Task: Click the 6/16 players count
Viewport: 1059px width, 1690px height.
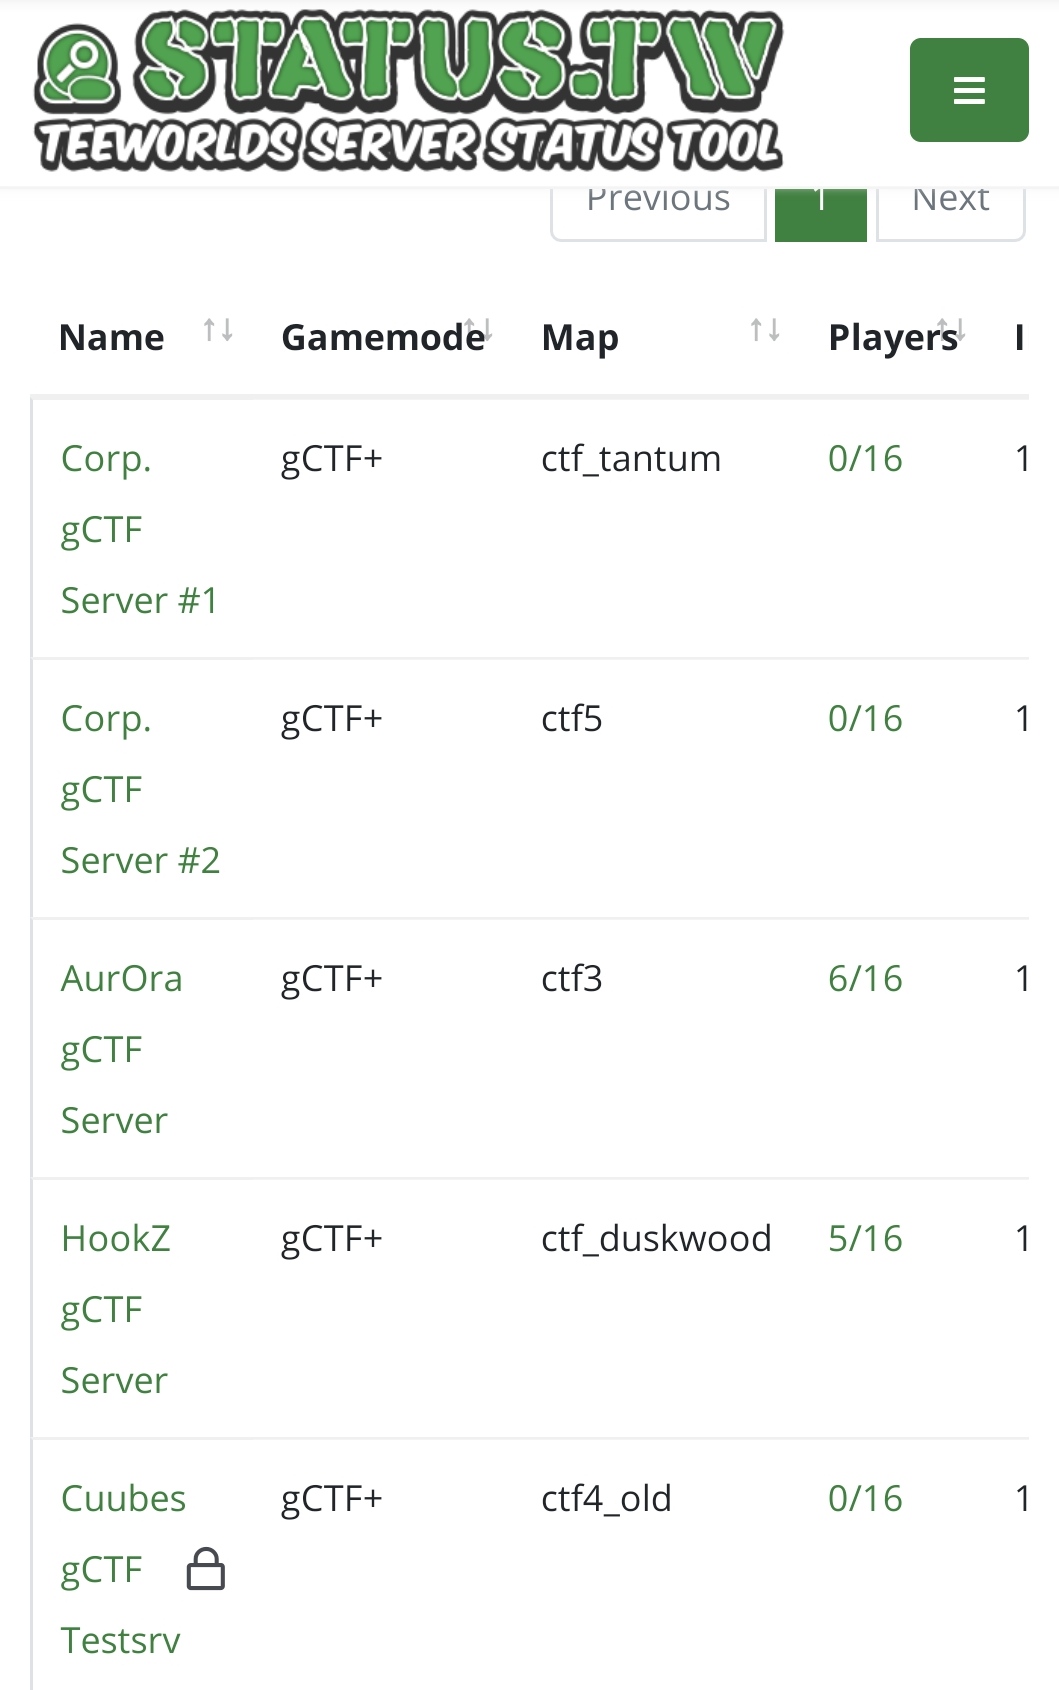Action: (x=865, y=978)
